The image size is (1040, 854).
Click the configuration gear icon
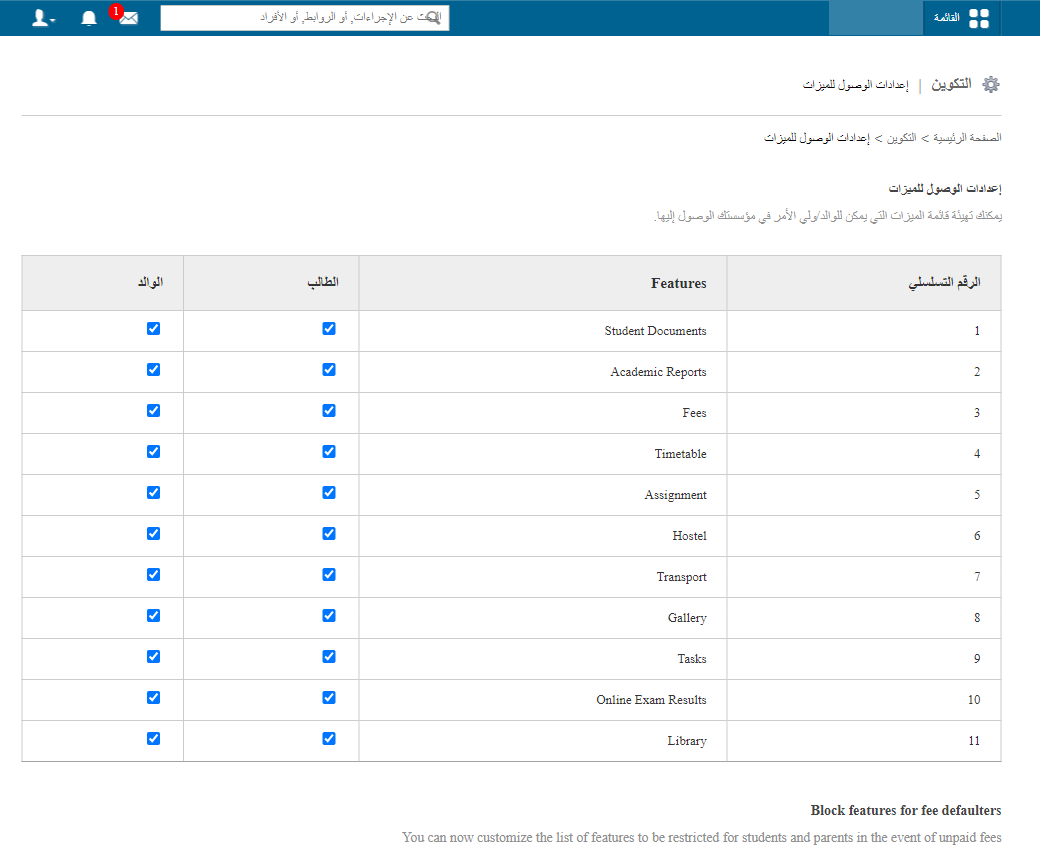pos(991,84)
